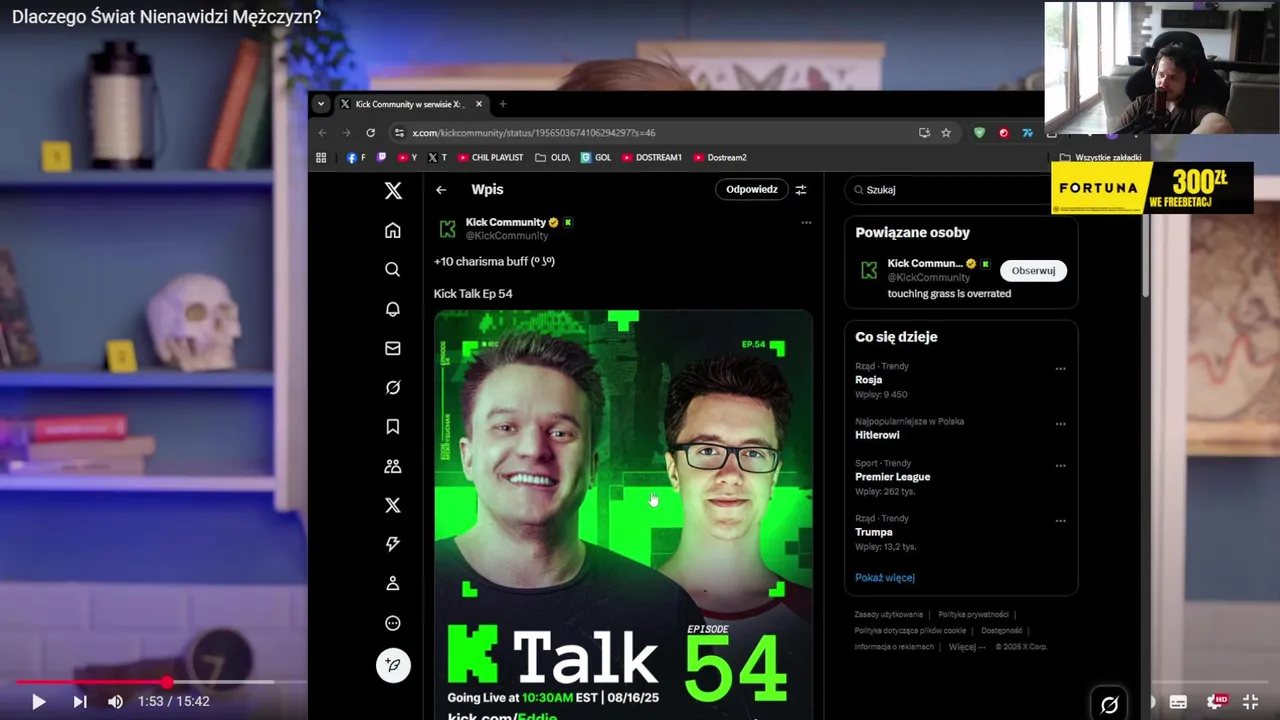
Task: Open More circle icon in sidebar
Action: [393, 623]
